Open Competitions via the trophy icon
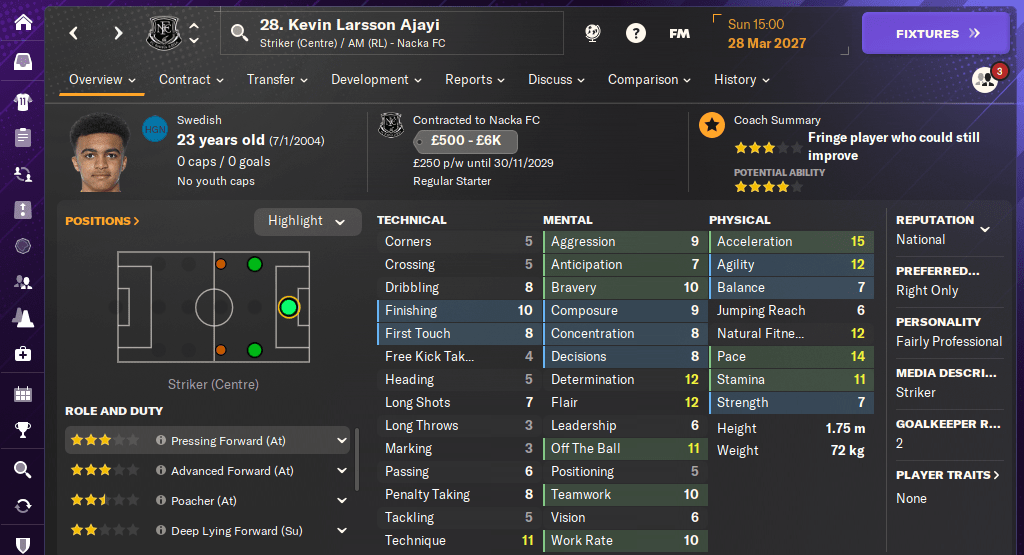Image resolution: width=1024 pixels, height=555 pixels. pyautogui.click(x=22, y=431)
